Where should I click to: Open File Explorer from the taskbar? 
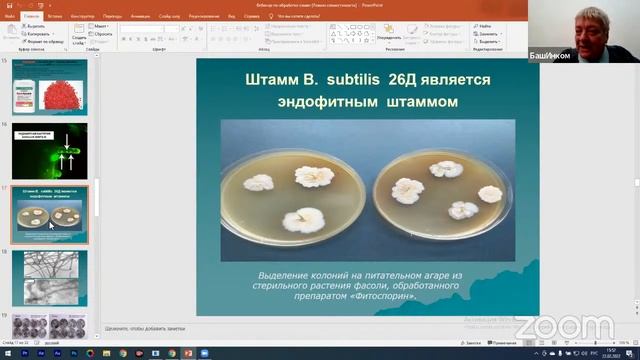[107, 353]
